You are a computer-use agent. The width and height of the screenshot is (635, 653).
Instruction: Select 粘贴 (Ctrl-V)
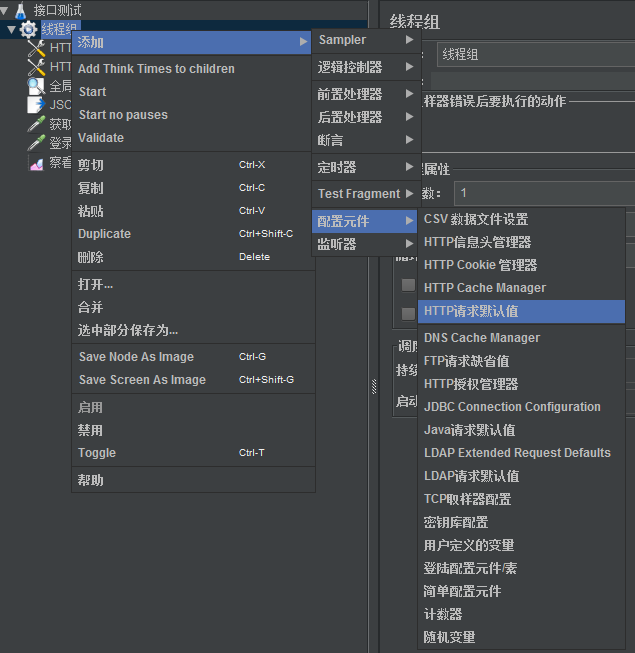point(193,211)
